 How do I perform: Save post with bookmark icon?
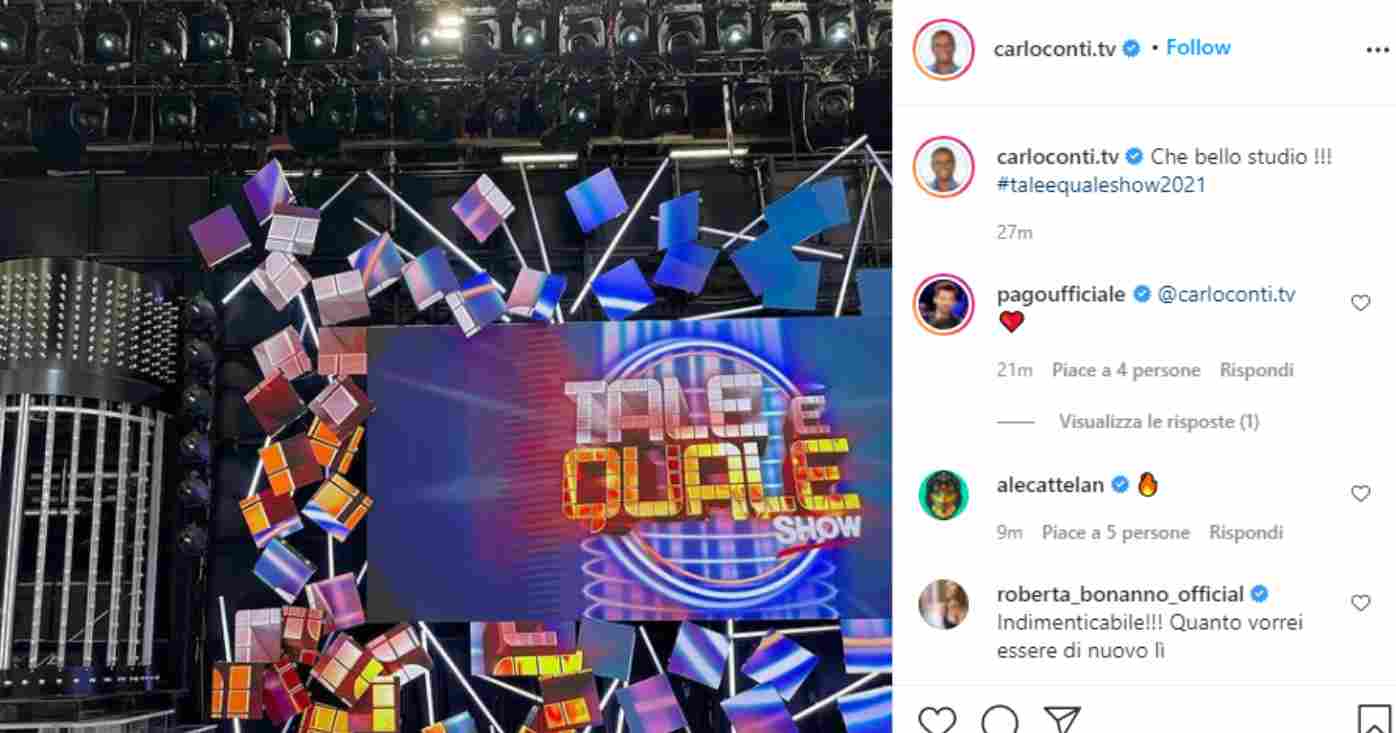1373,719
